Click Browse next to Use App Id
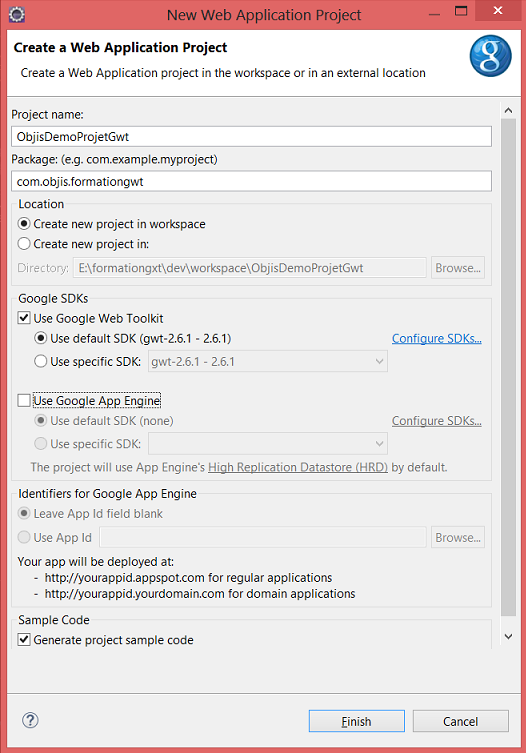This screenshot has width=527, height=754. pos(458,538)
